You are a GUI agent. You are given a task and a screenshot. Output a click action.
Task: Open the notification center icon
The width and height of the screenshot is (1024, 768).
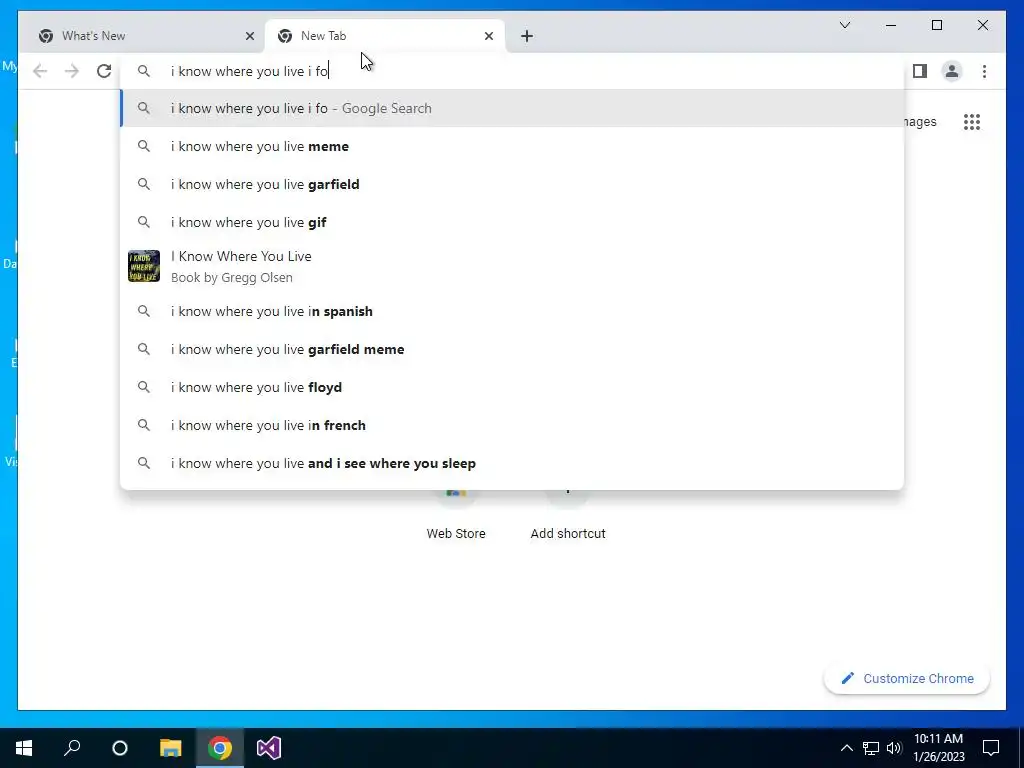tap(991, 748)
